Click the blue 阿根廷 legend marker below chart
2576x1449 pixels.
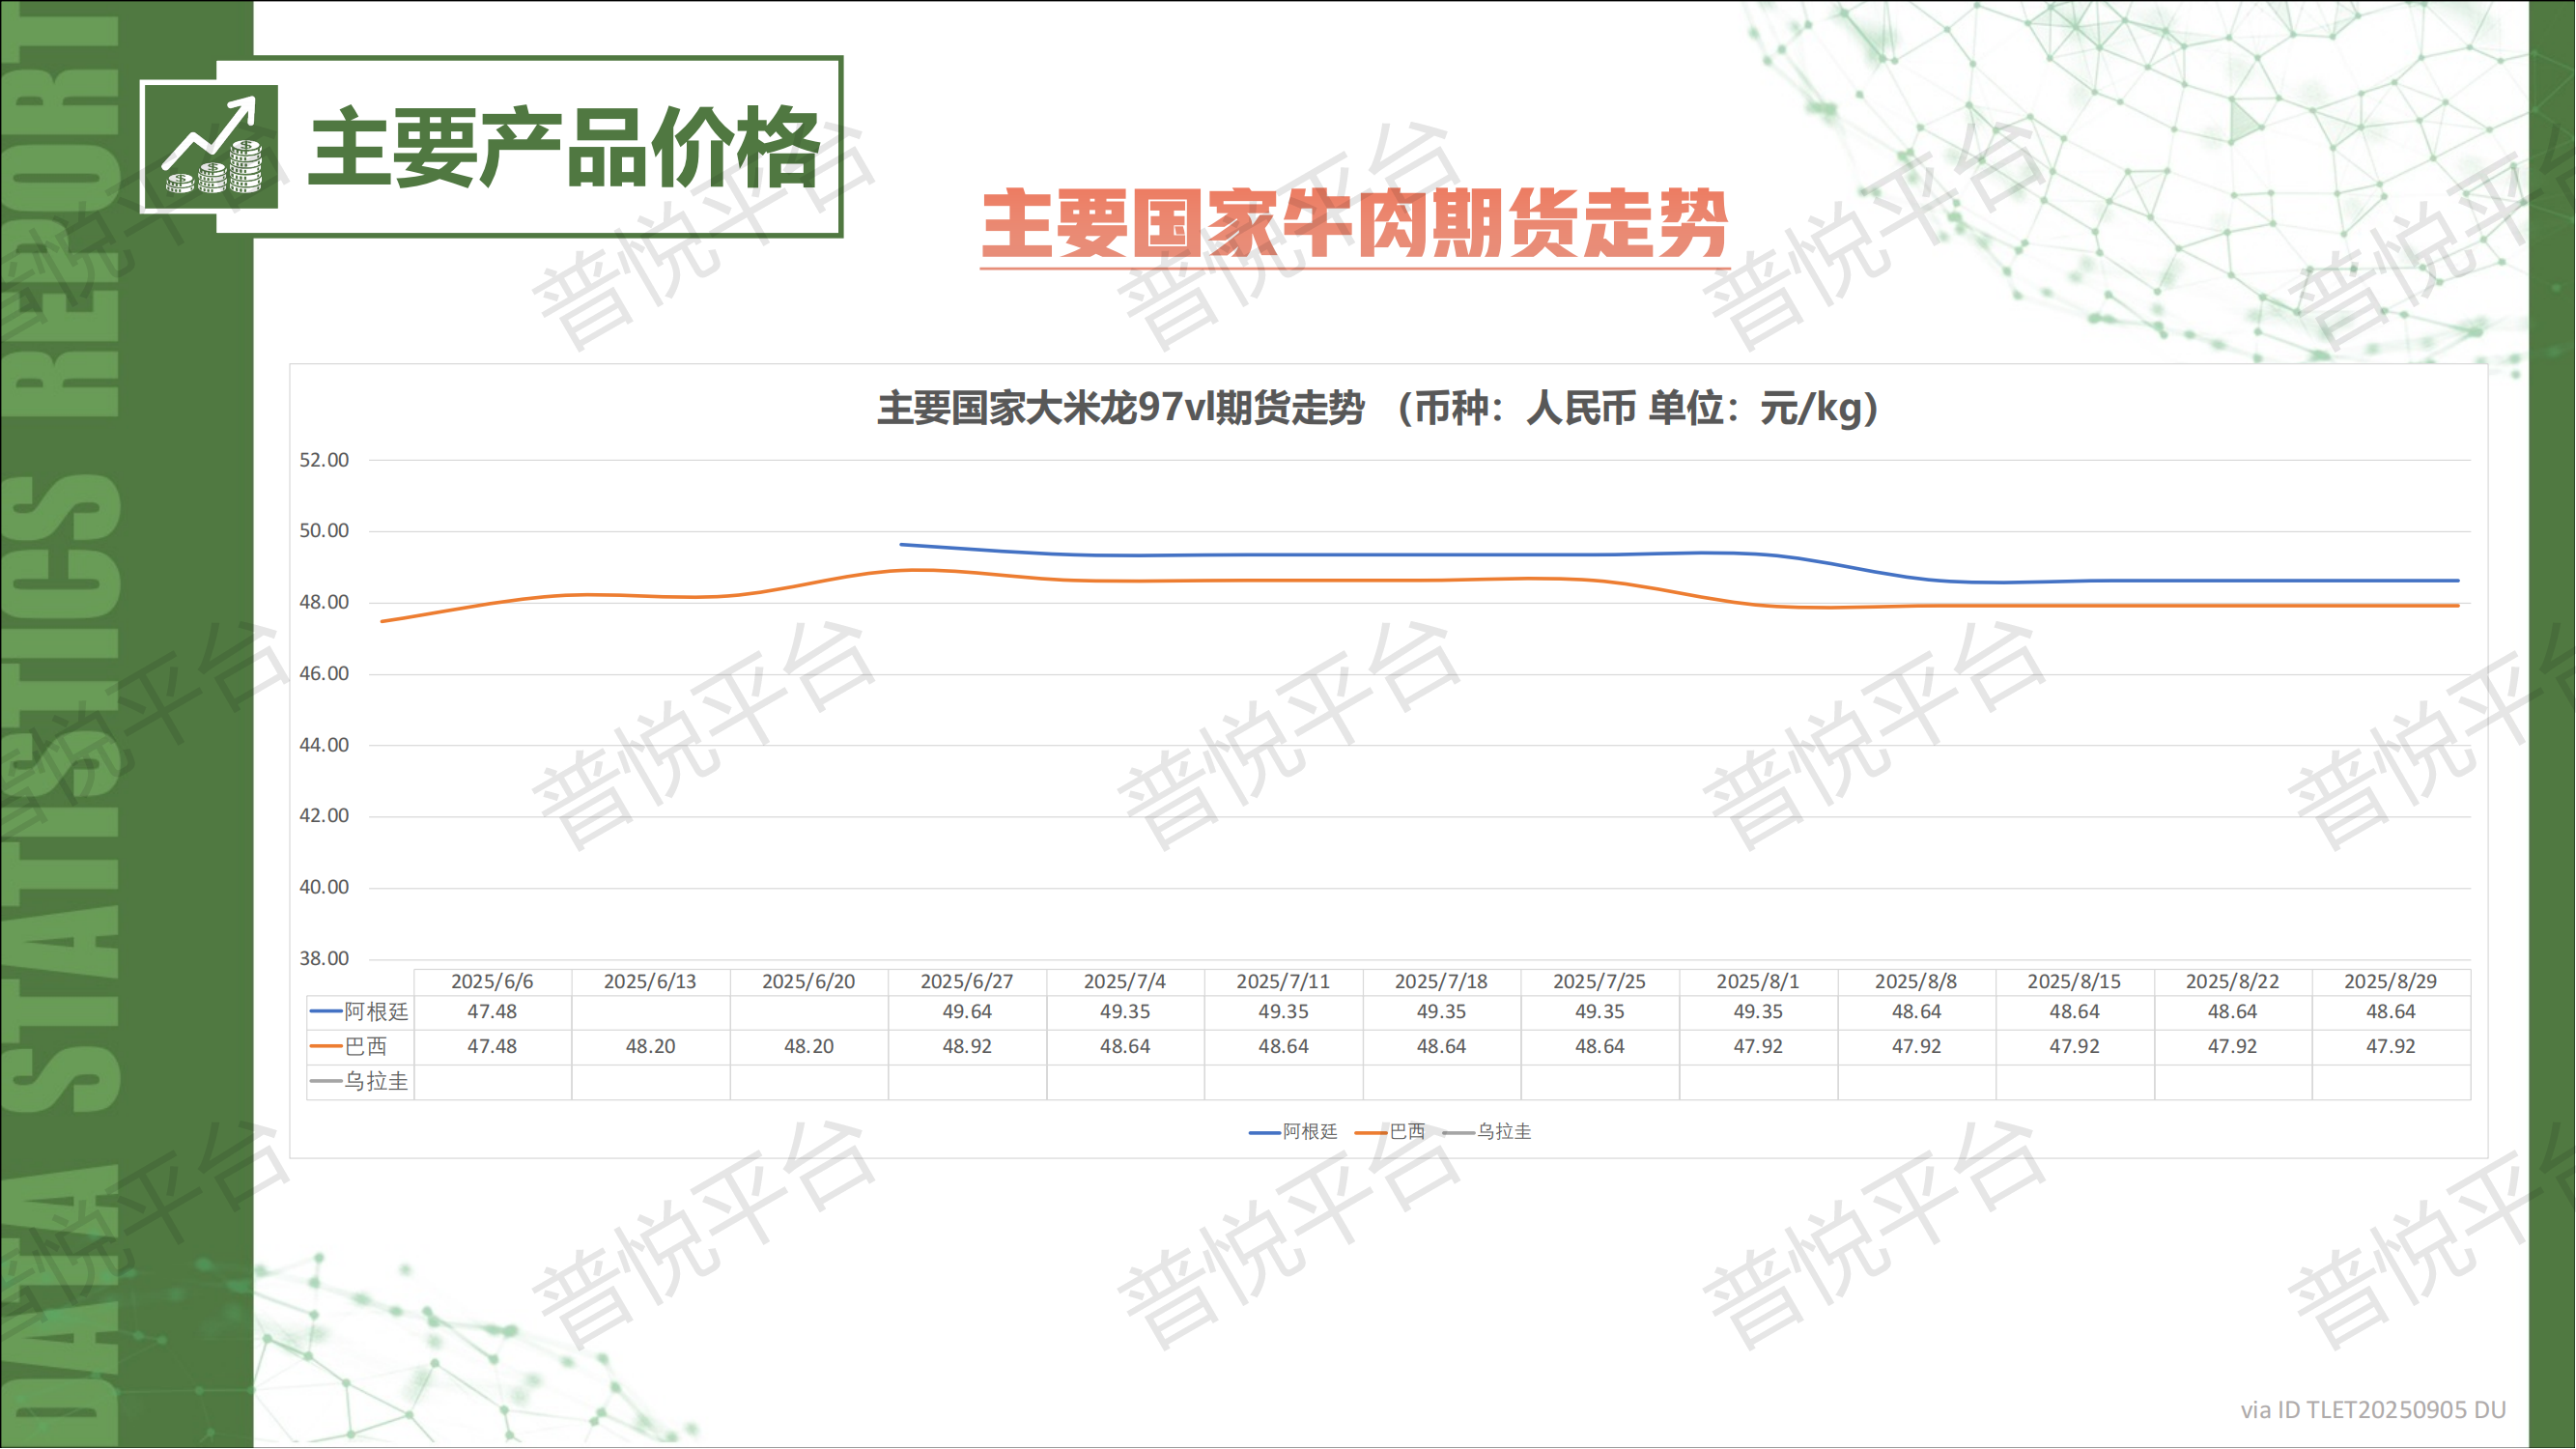[1264, 1133]
